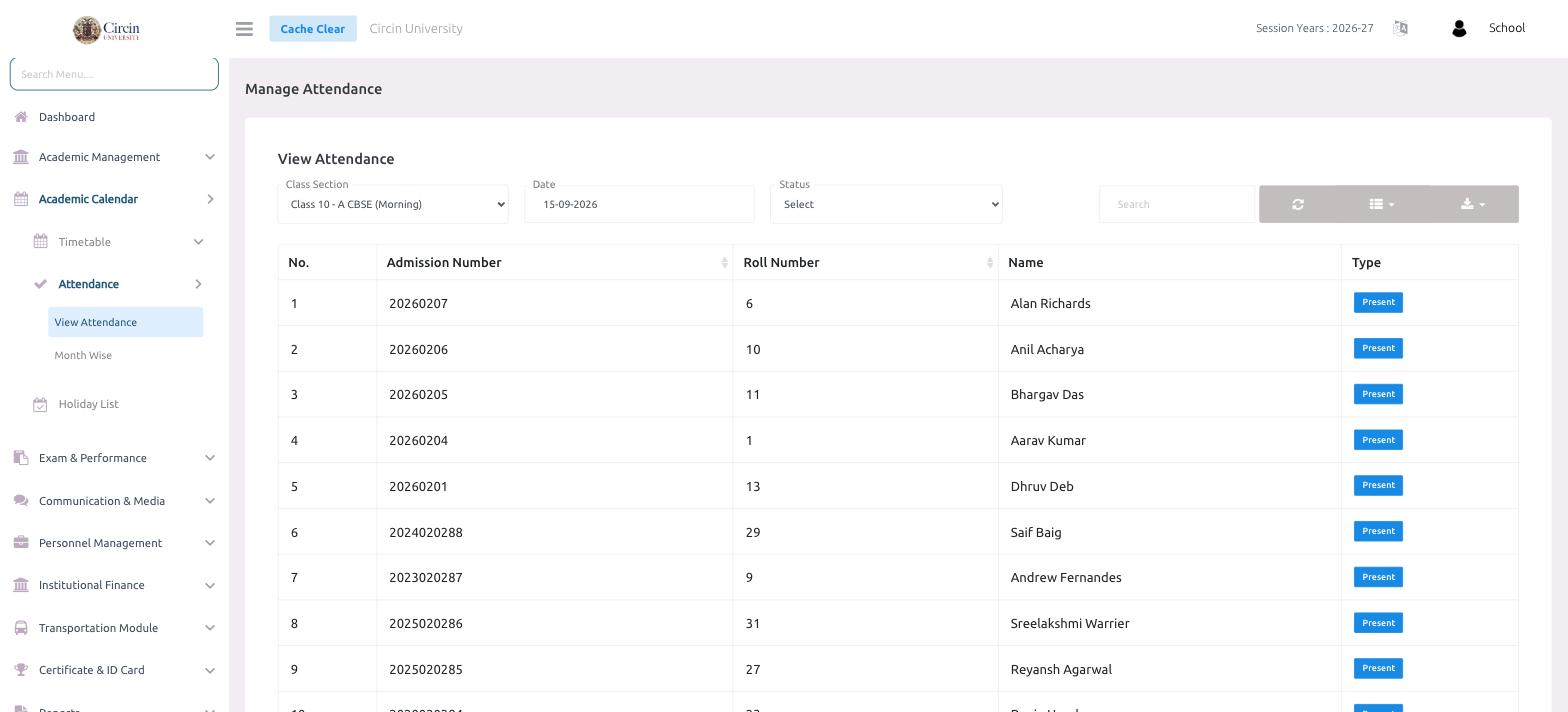Open the user profile avatar icon
This screenshot has height=712, width=1568.
click(x=1458, y=29)
